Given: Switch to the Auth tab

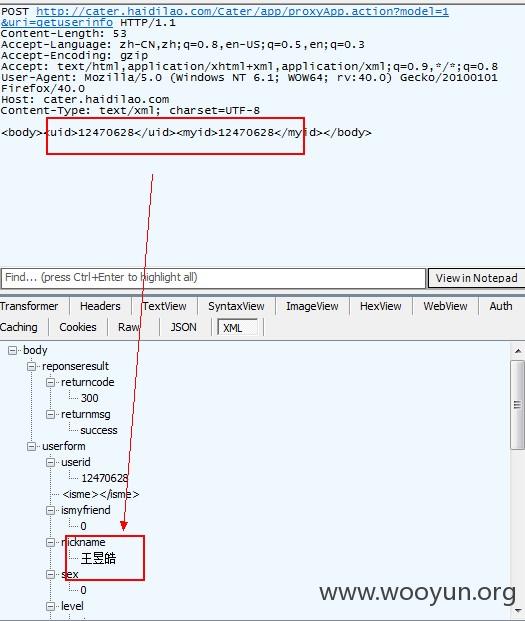Looking at the screenshot, I should (x=501, y=306).
